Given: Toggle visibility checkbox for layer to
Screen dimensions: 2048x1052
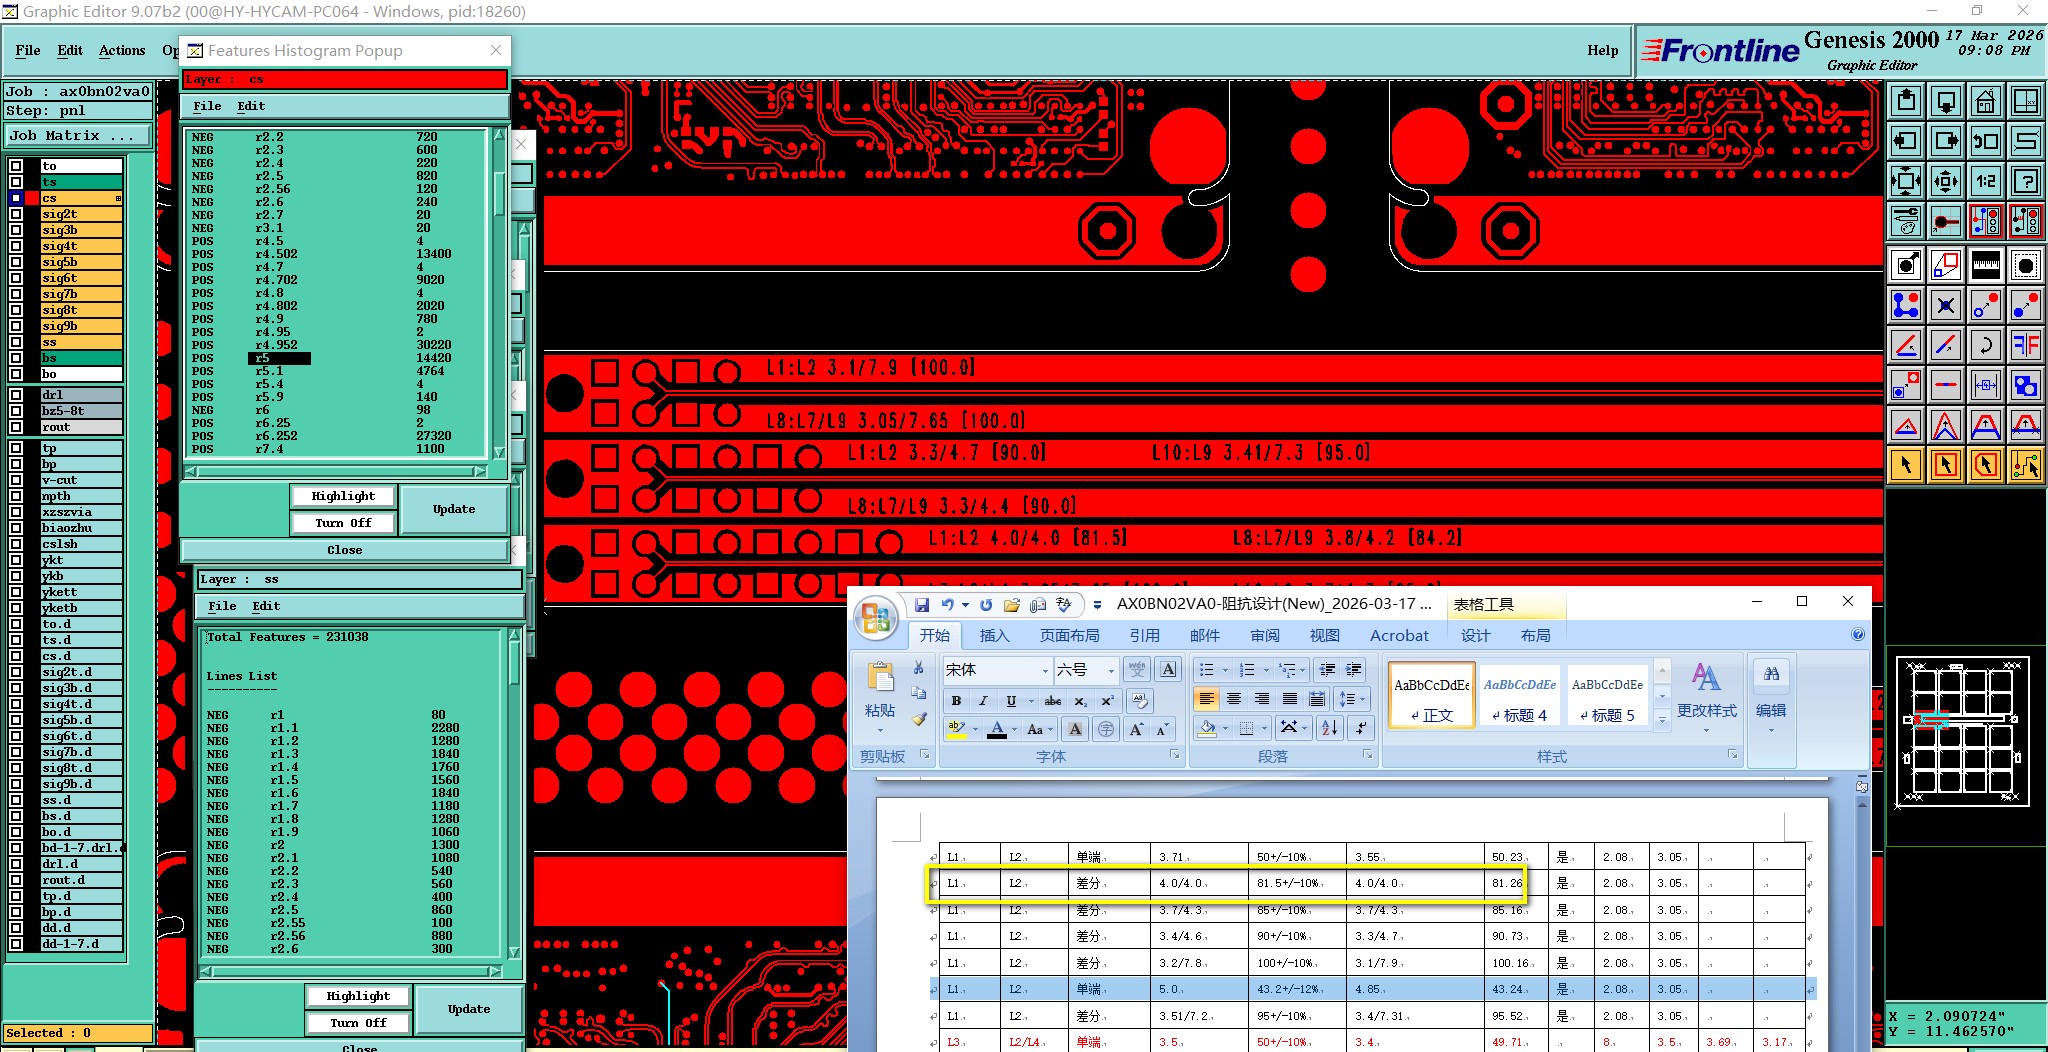Looking at the screenshot, I should 16,166.
